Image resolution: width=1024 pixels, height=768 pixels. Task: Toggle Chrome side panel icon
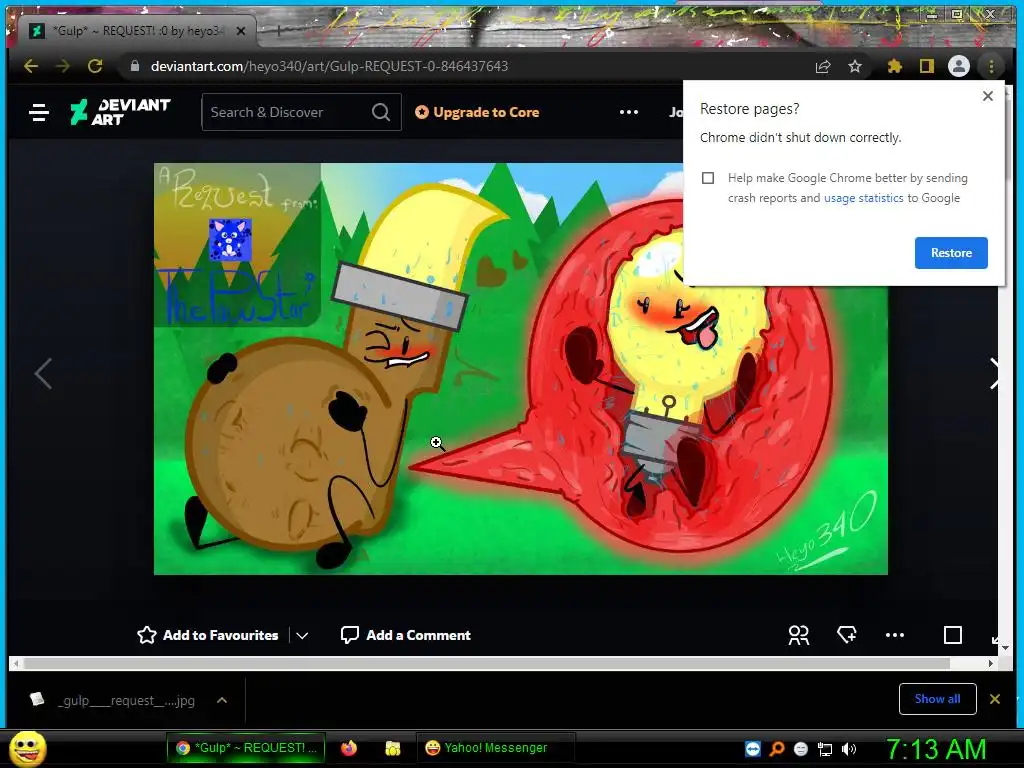(x=927, y=66)
